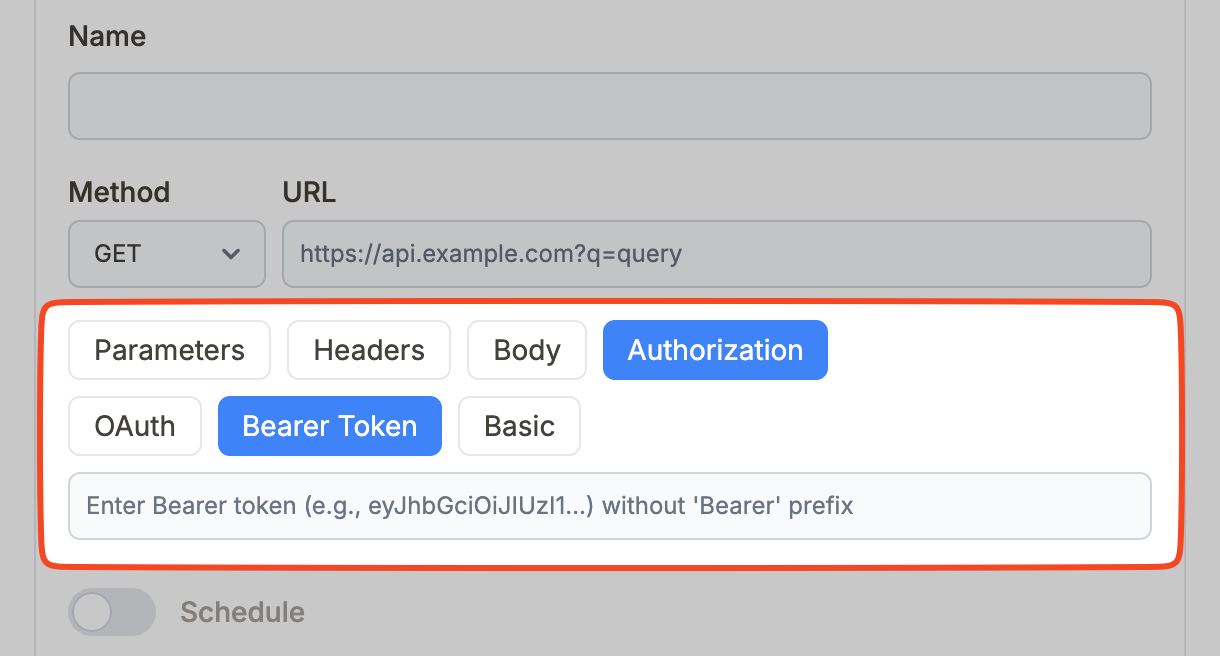The image size is (1220, 656).
Task: Click the Authorization tab
Action: [715, 350]
